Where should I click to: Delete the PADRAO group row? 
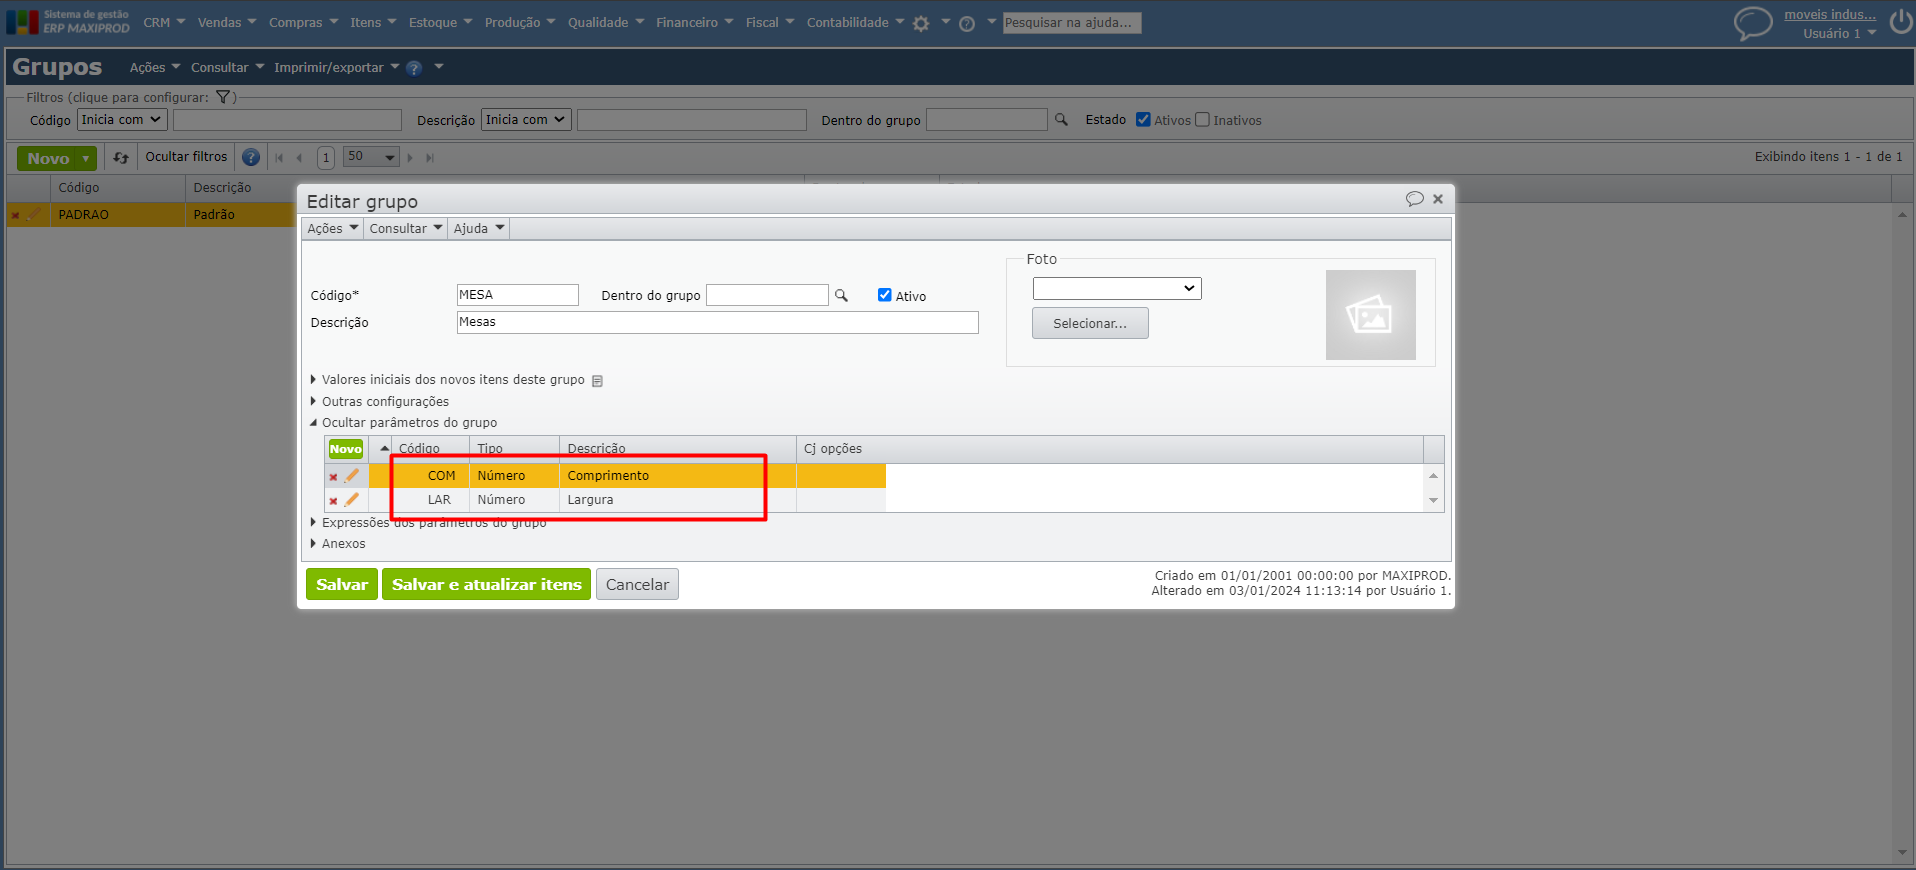tap(15, 215)
